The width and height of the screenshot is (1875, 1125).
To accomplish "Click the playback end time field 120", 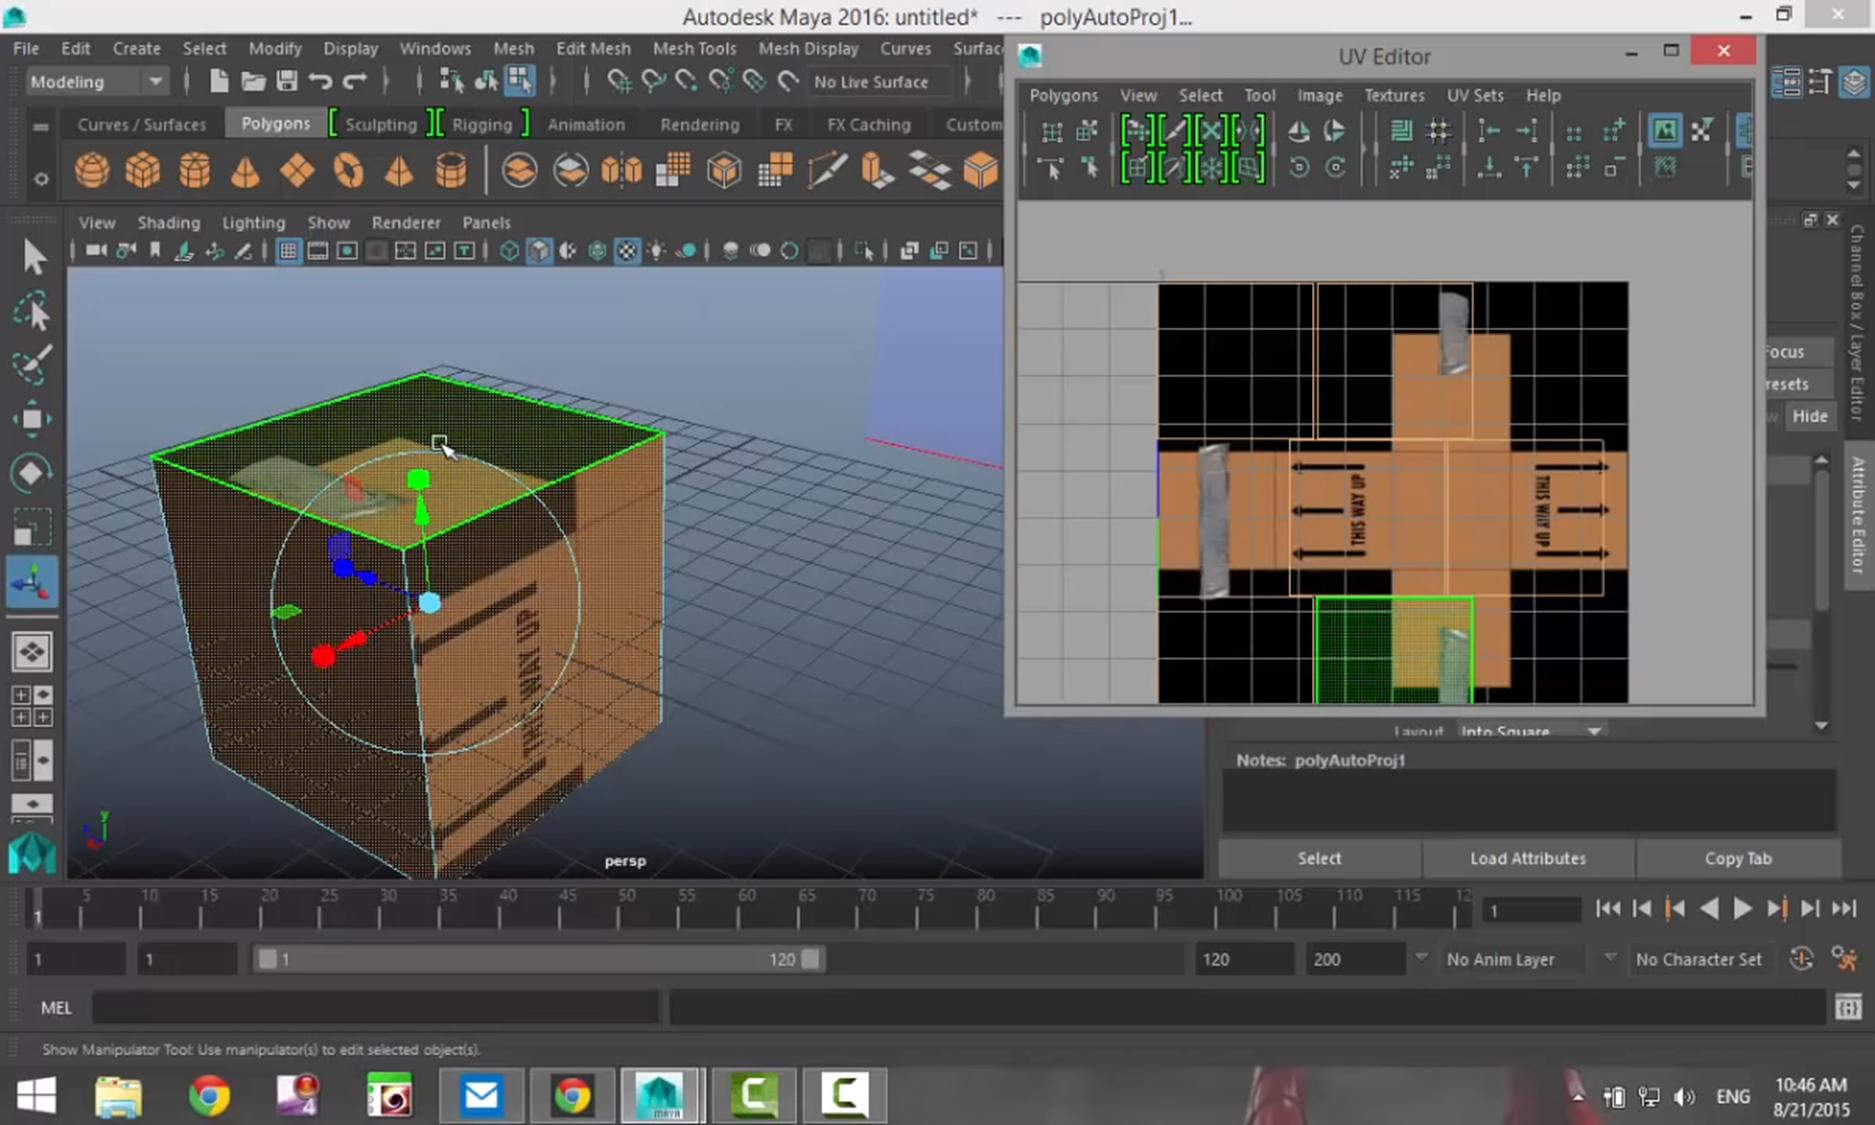I will tap(1244, 959).
